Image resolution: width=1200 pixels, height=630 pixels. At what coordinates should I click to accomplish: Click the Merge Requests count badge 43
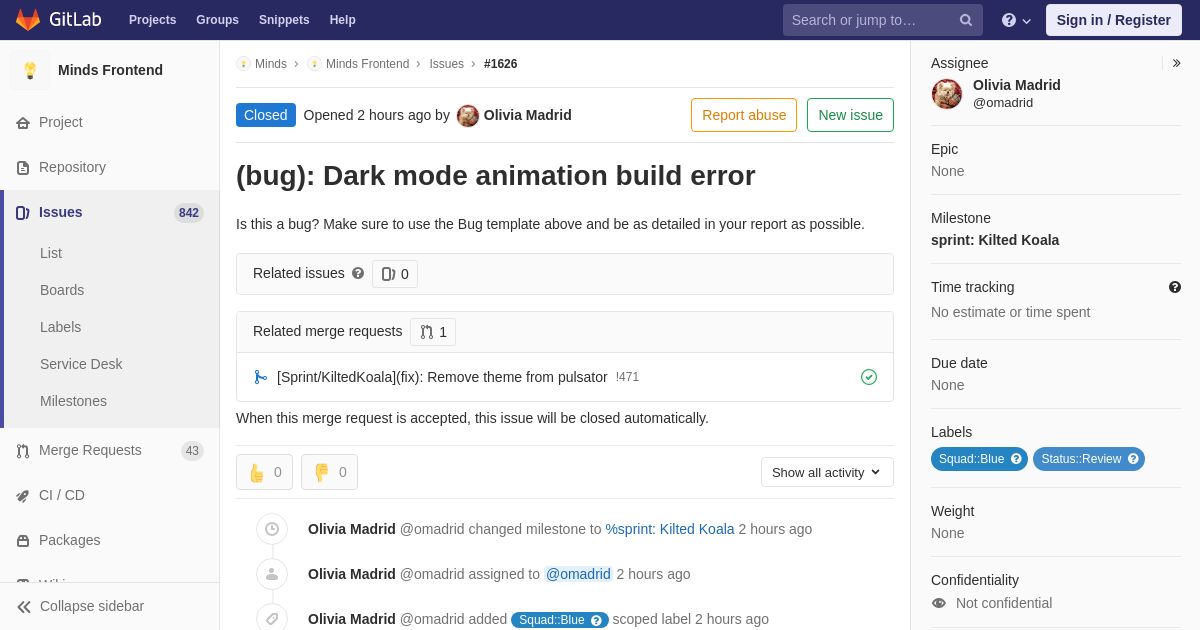(x=192, y=451)
